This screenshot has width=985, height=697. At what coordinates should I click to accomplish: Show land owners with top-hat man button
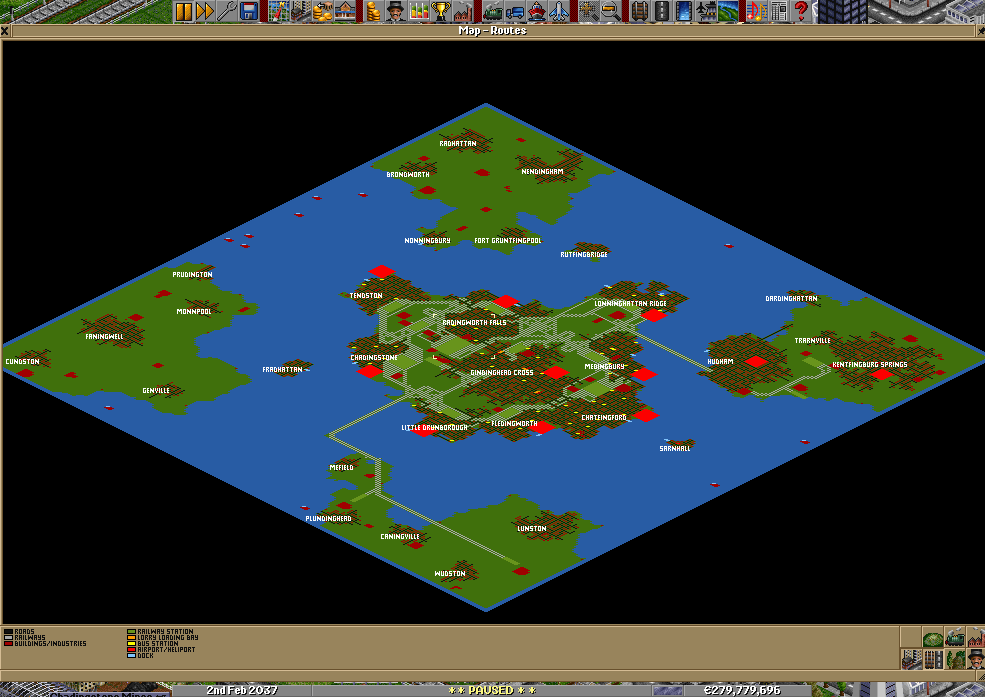tap(976, 659)
